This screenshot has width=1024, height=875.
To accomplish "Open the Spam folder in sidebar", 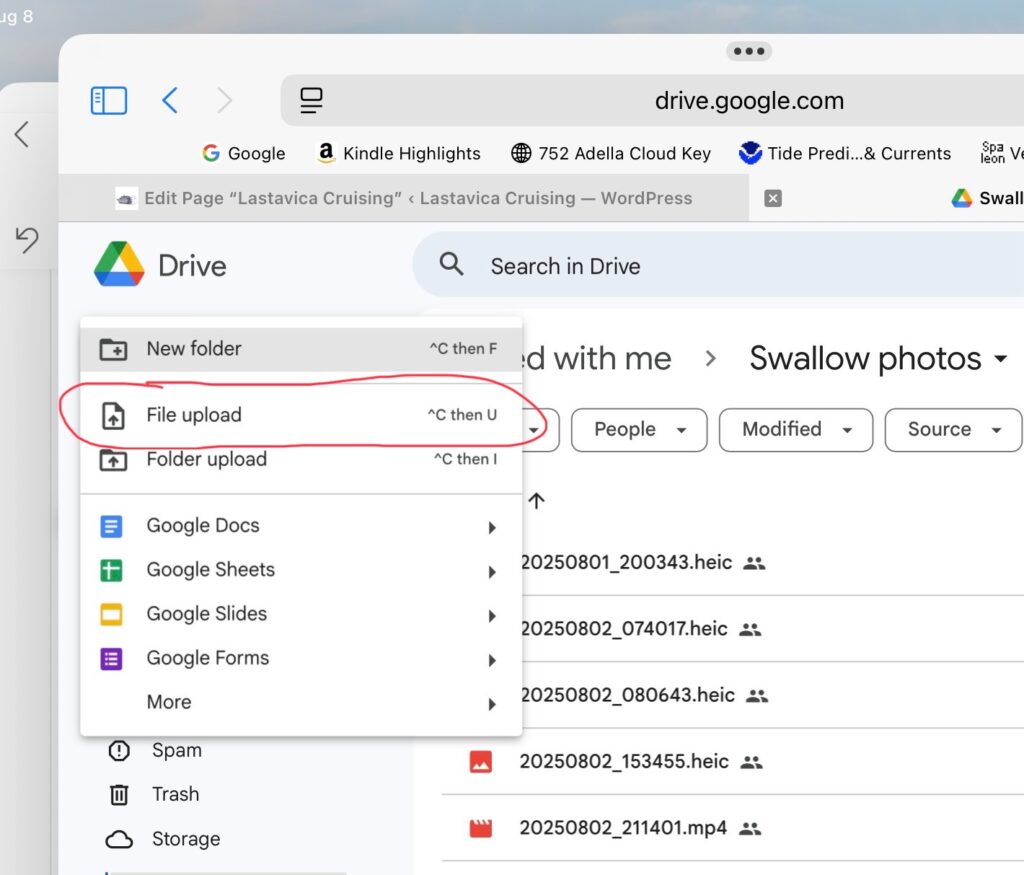I will click(154, 750).
